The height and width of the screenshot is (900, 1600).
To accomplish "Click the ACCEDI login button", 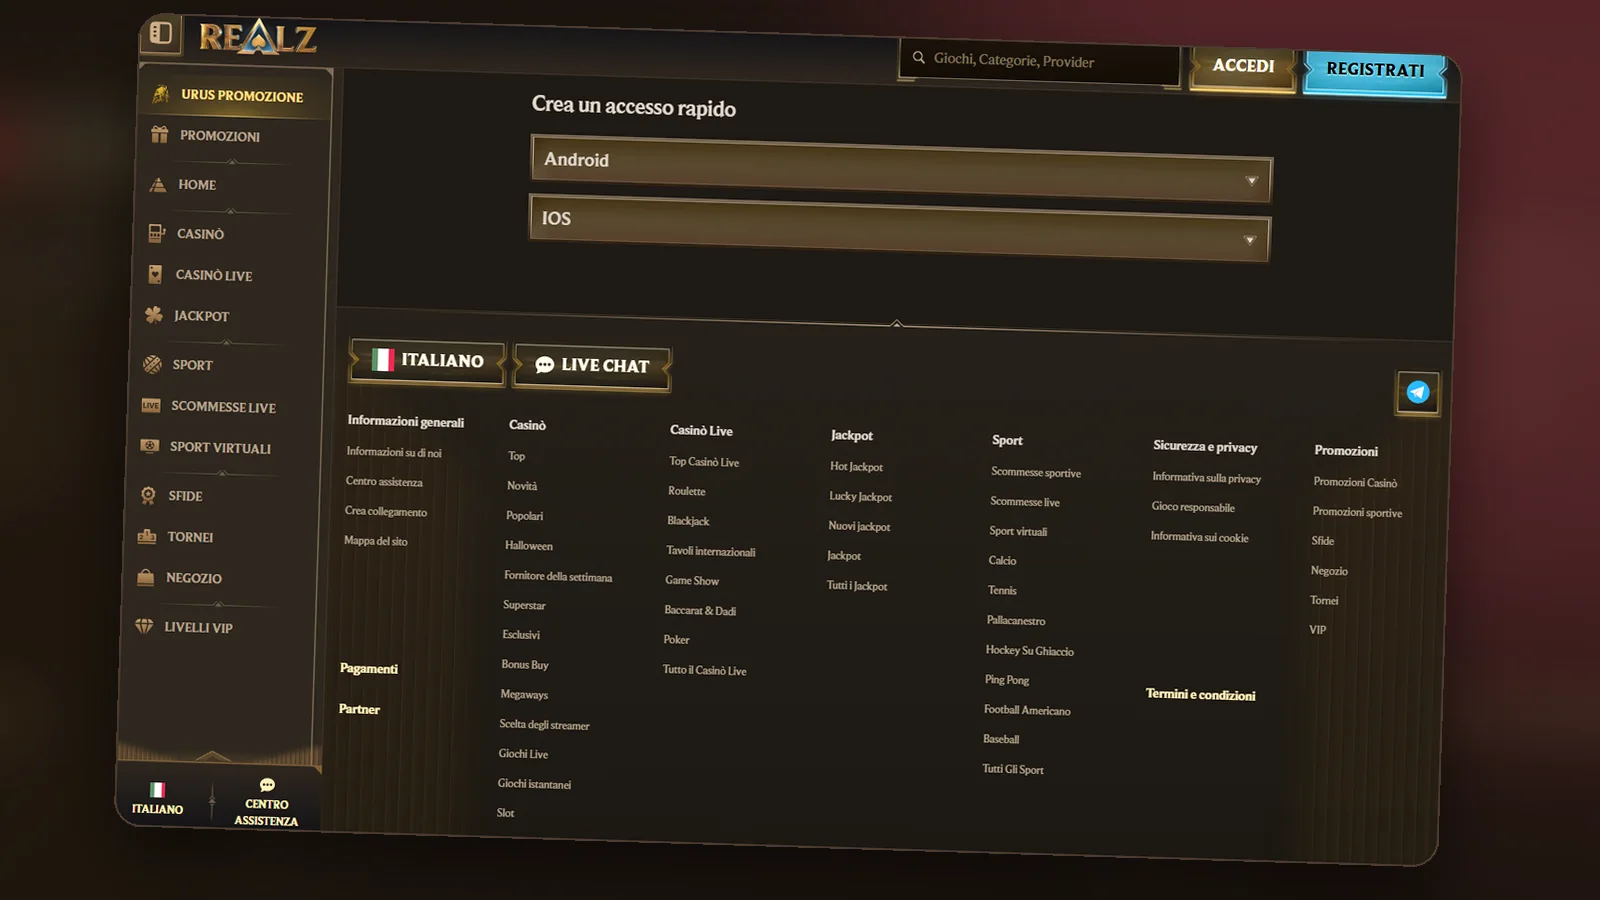I will (x=1243, y=66).
